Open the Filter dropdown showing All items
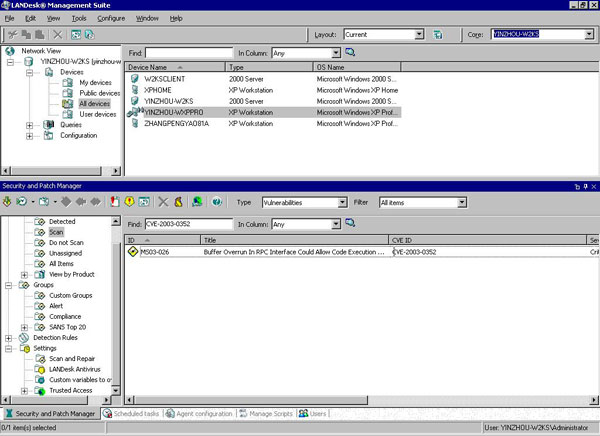 click(x=462, y=201)
